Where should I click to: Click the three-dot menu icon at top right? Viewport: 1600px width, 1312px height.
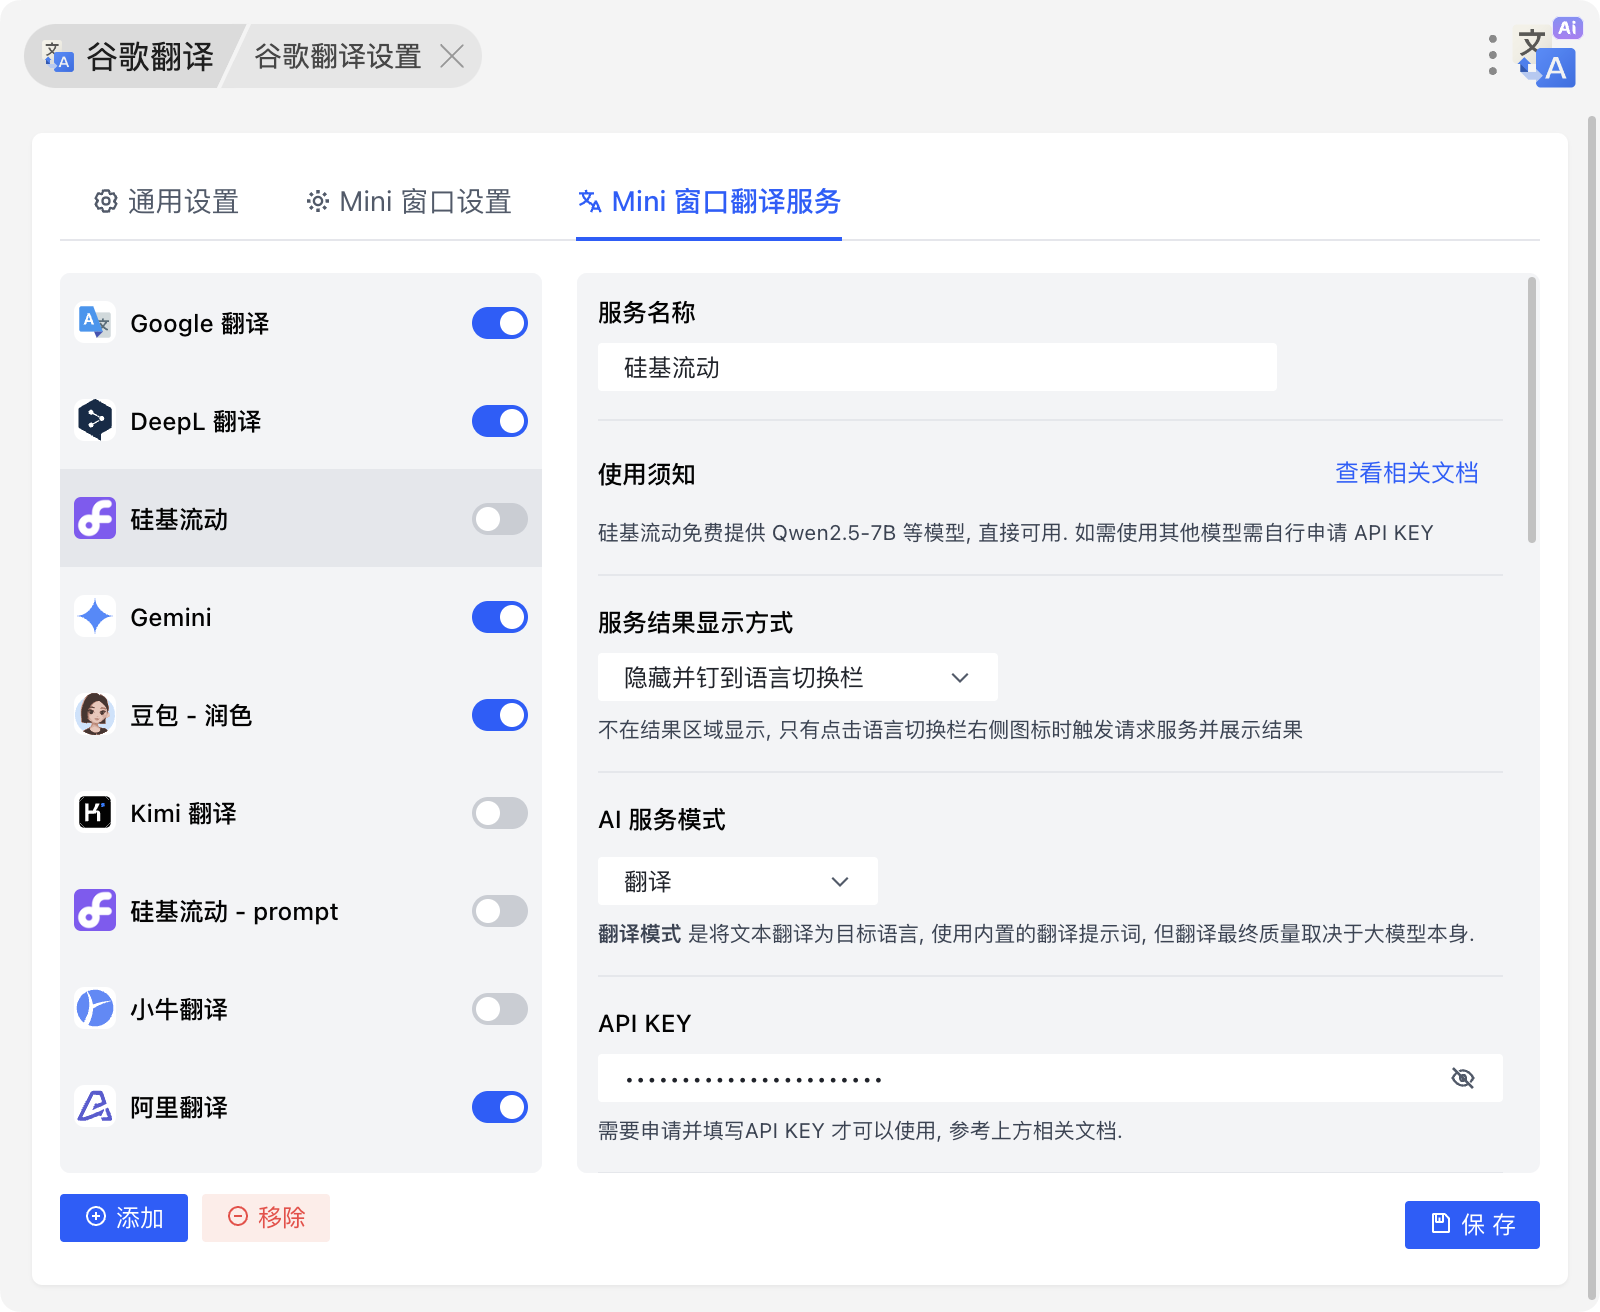1492,56
